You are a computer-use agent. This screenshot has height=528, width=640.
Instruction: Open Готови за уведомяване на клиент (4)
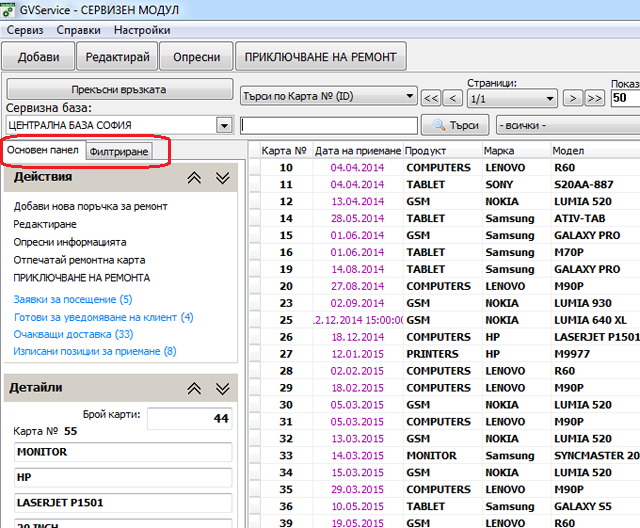(x=104, y=317)
